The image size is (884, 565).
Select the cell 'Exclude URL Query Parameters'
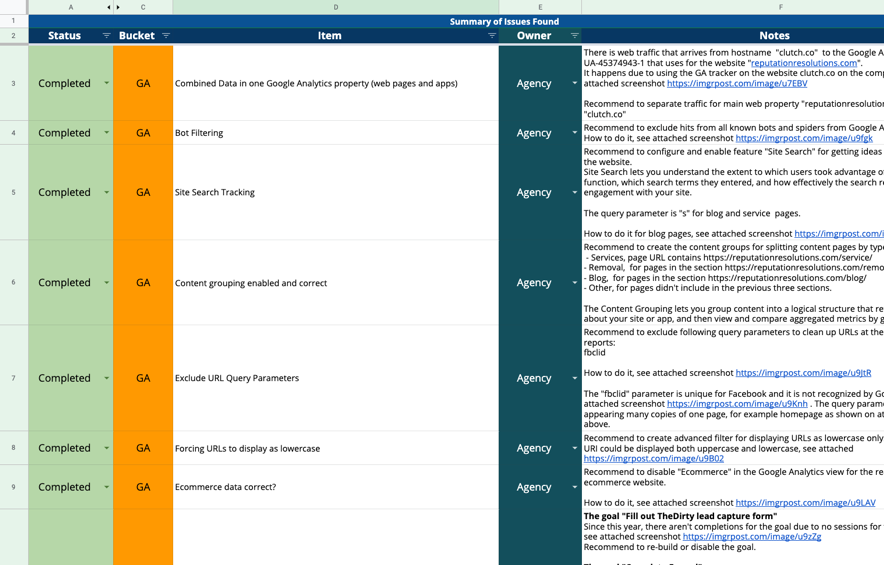(x=335, y=378)
